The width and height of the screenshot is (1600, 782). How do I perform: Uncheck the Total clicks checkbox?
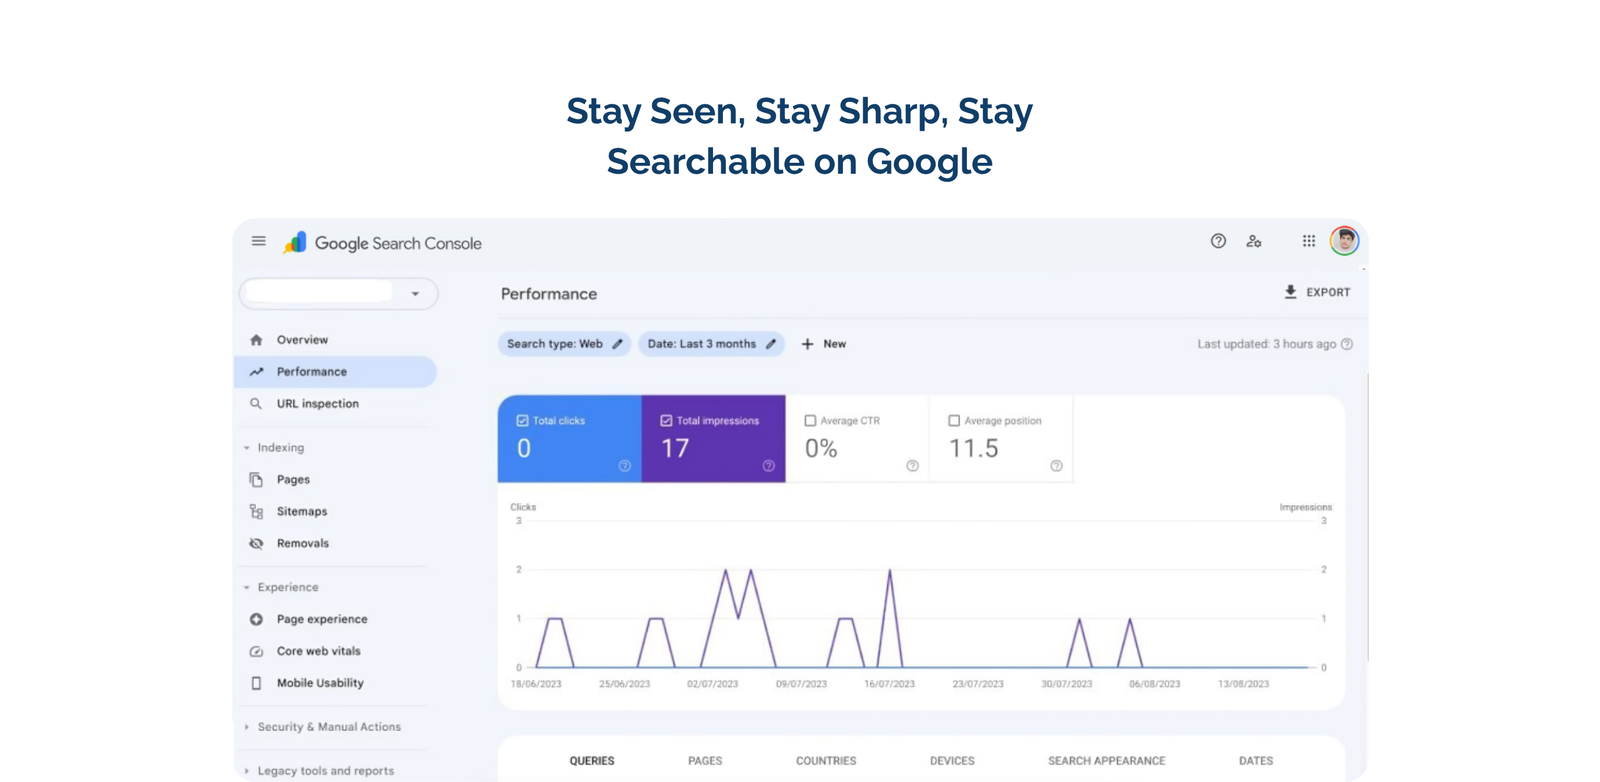pyautogui.click(x=522, y=421)
